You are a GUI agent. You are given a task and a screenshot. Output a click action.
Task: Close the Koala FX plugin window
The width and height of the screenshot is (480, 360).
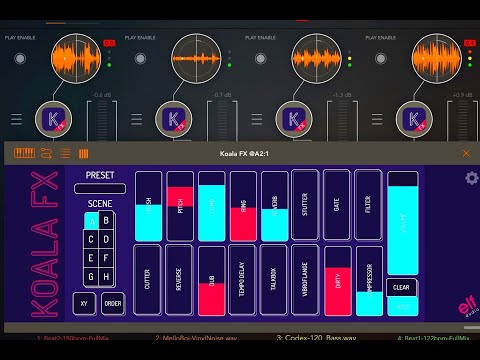[466, 153]
